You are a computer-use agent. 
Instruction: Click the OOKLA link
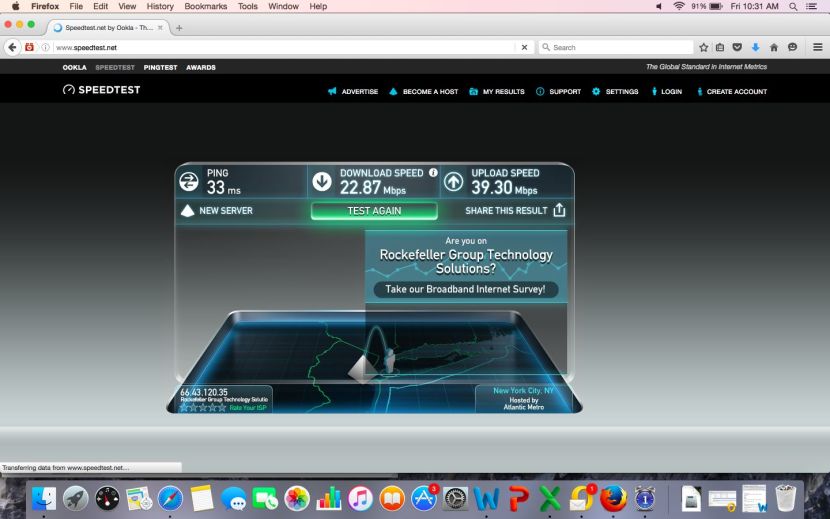point(75,68)
